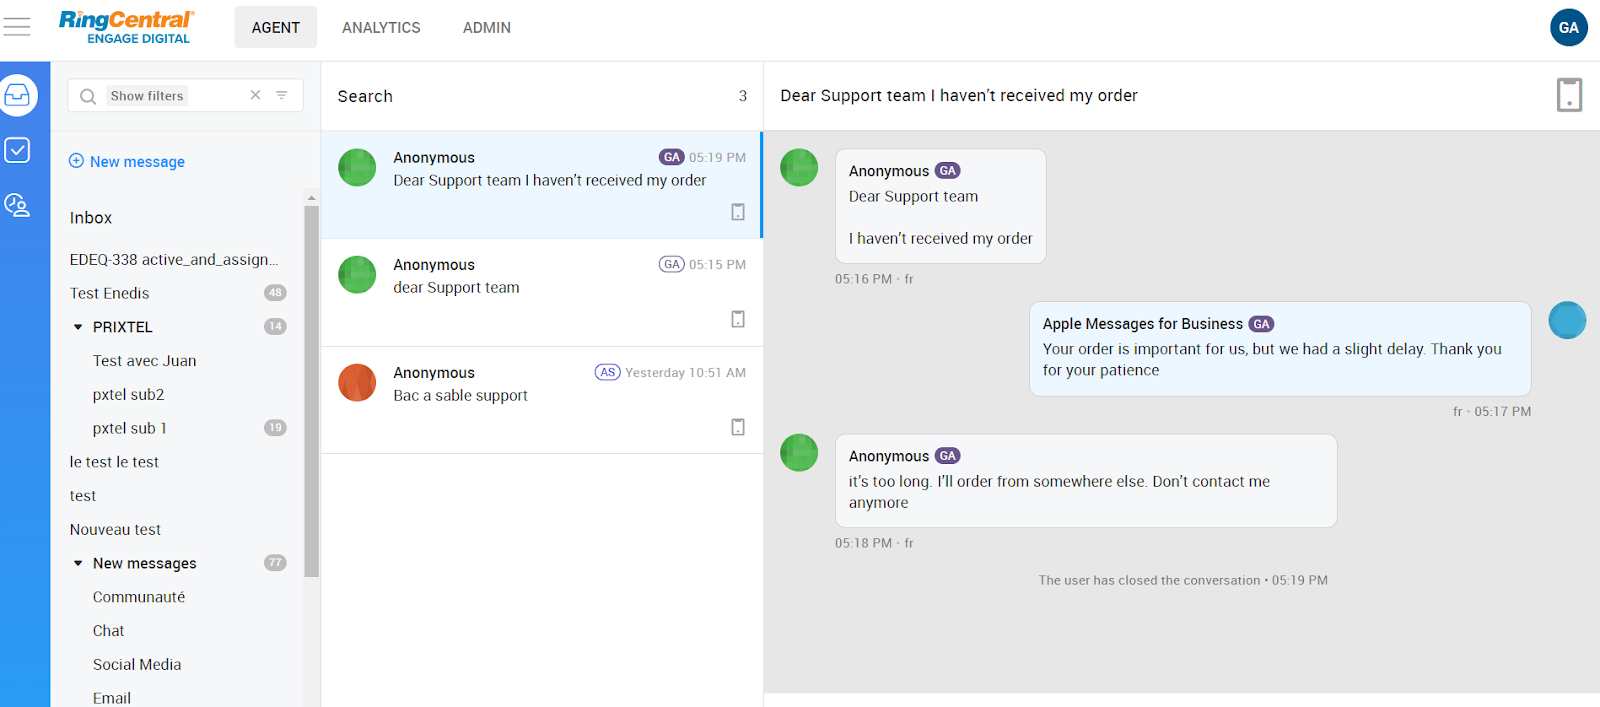Click the green avatar of 05:19 PM thread

pyautogui.click(x=357, y=167)
